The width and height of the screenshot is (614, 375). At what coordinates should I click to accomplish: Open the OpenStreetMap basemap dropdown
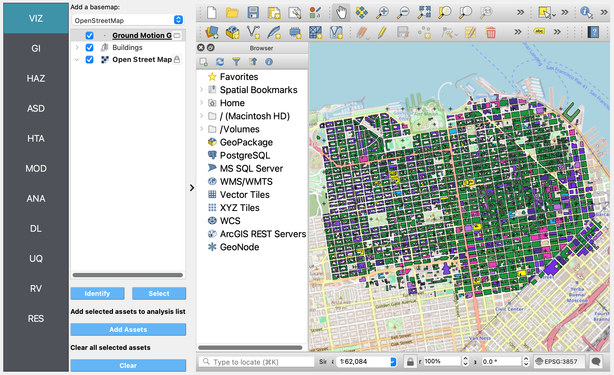(128, 20)
